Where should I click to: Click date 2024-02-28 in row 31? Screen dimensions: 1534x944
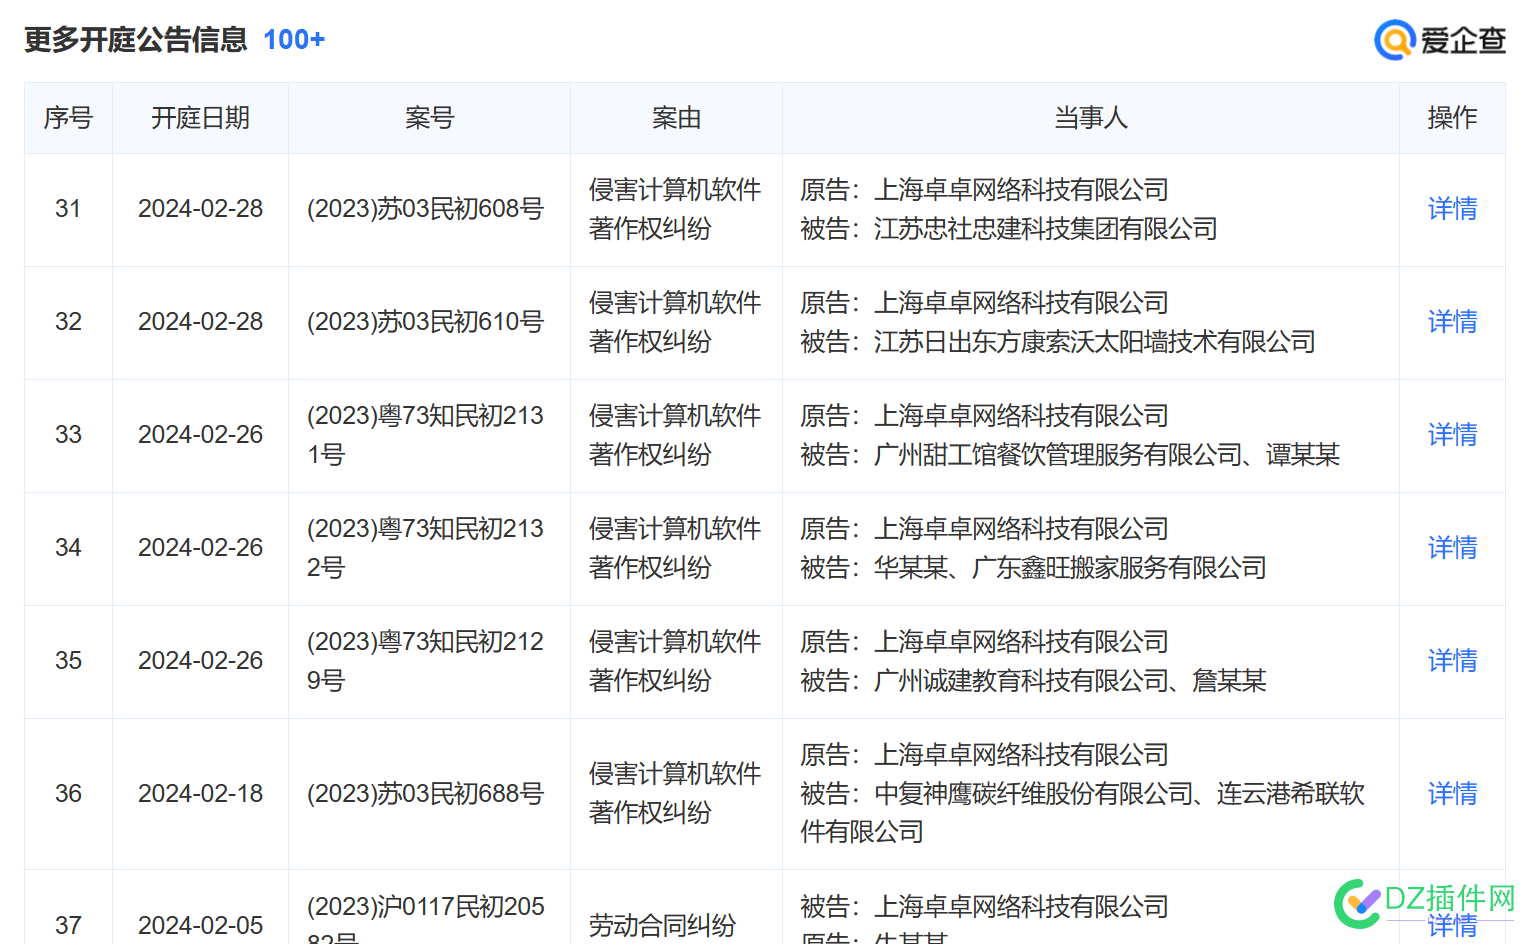point(200,209)
